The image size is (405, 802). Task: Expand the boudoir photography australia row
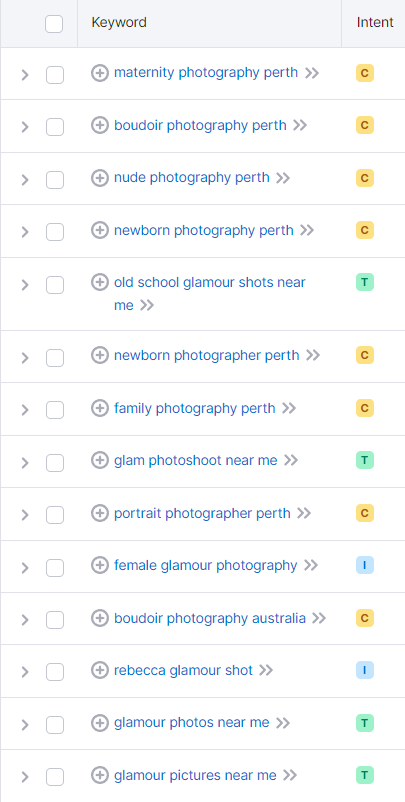coord(25,620)
